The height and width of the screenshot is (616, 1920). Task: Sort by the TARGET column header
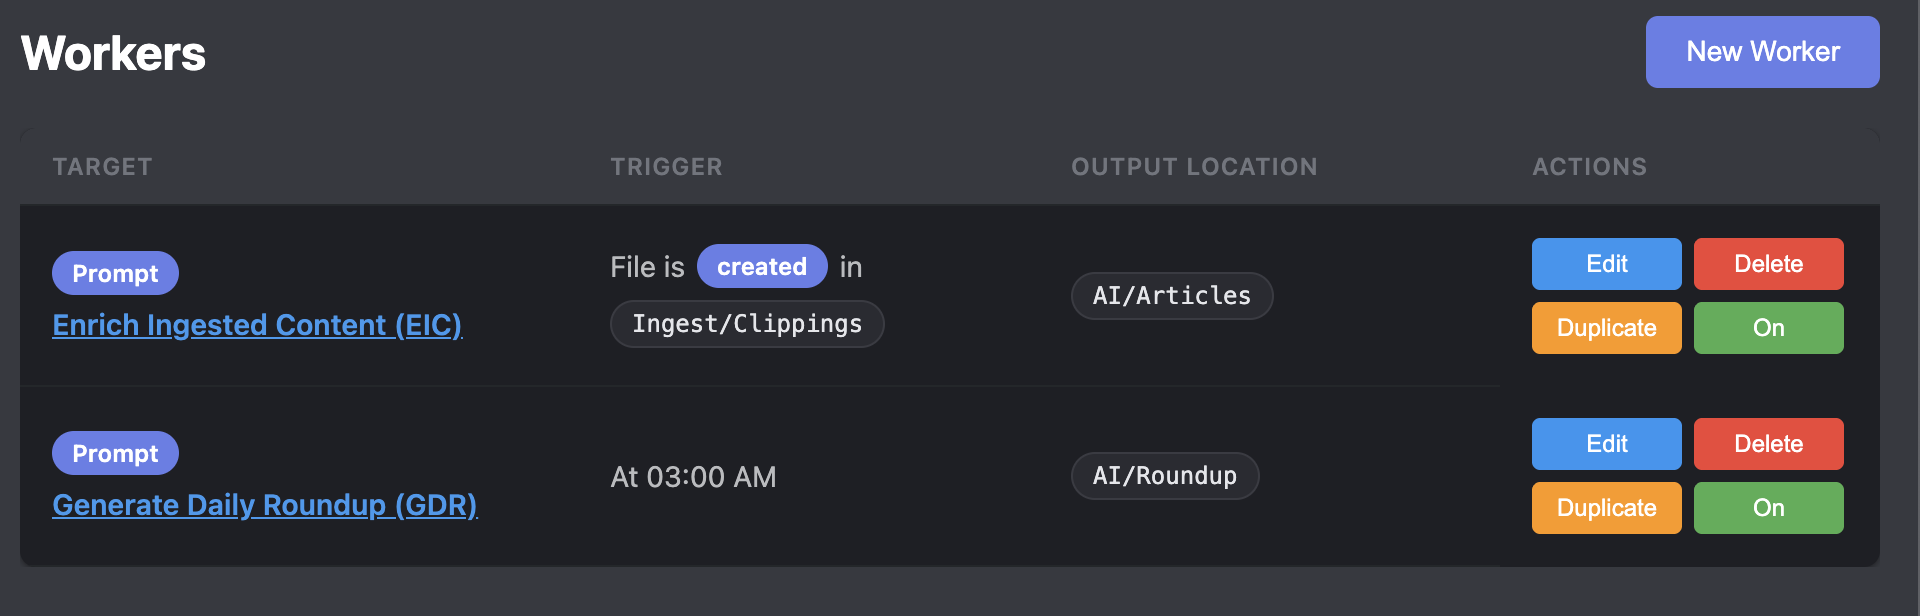tap(102, 166)
